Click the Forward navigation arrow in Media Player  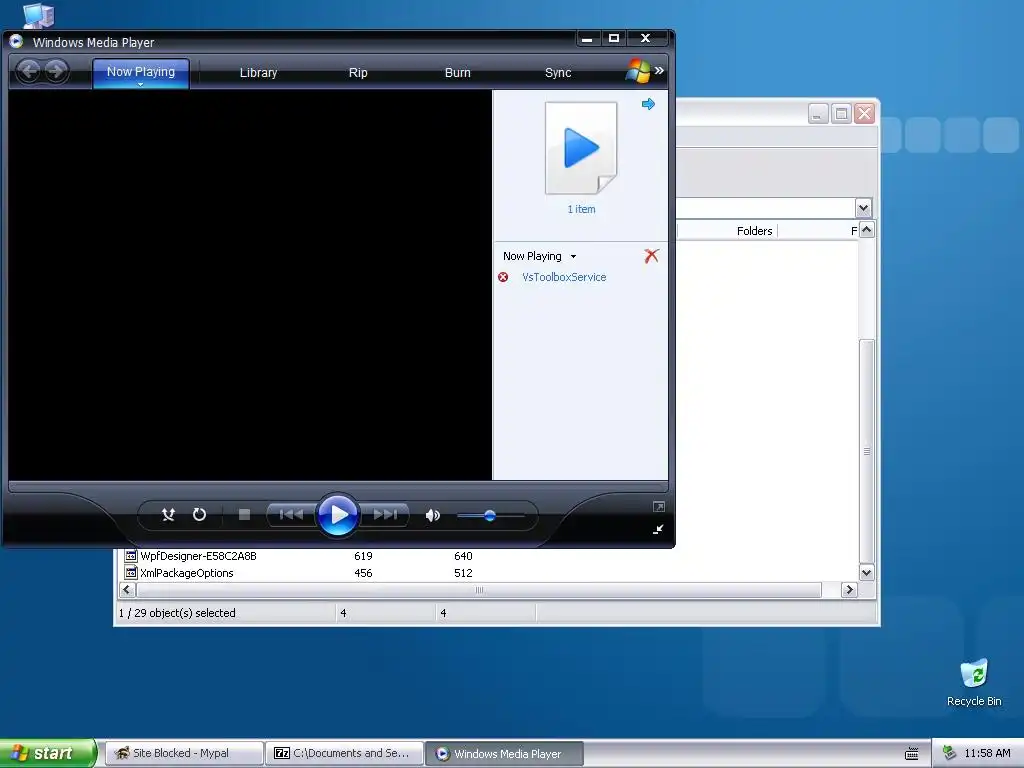(56, 71)
